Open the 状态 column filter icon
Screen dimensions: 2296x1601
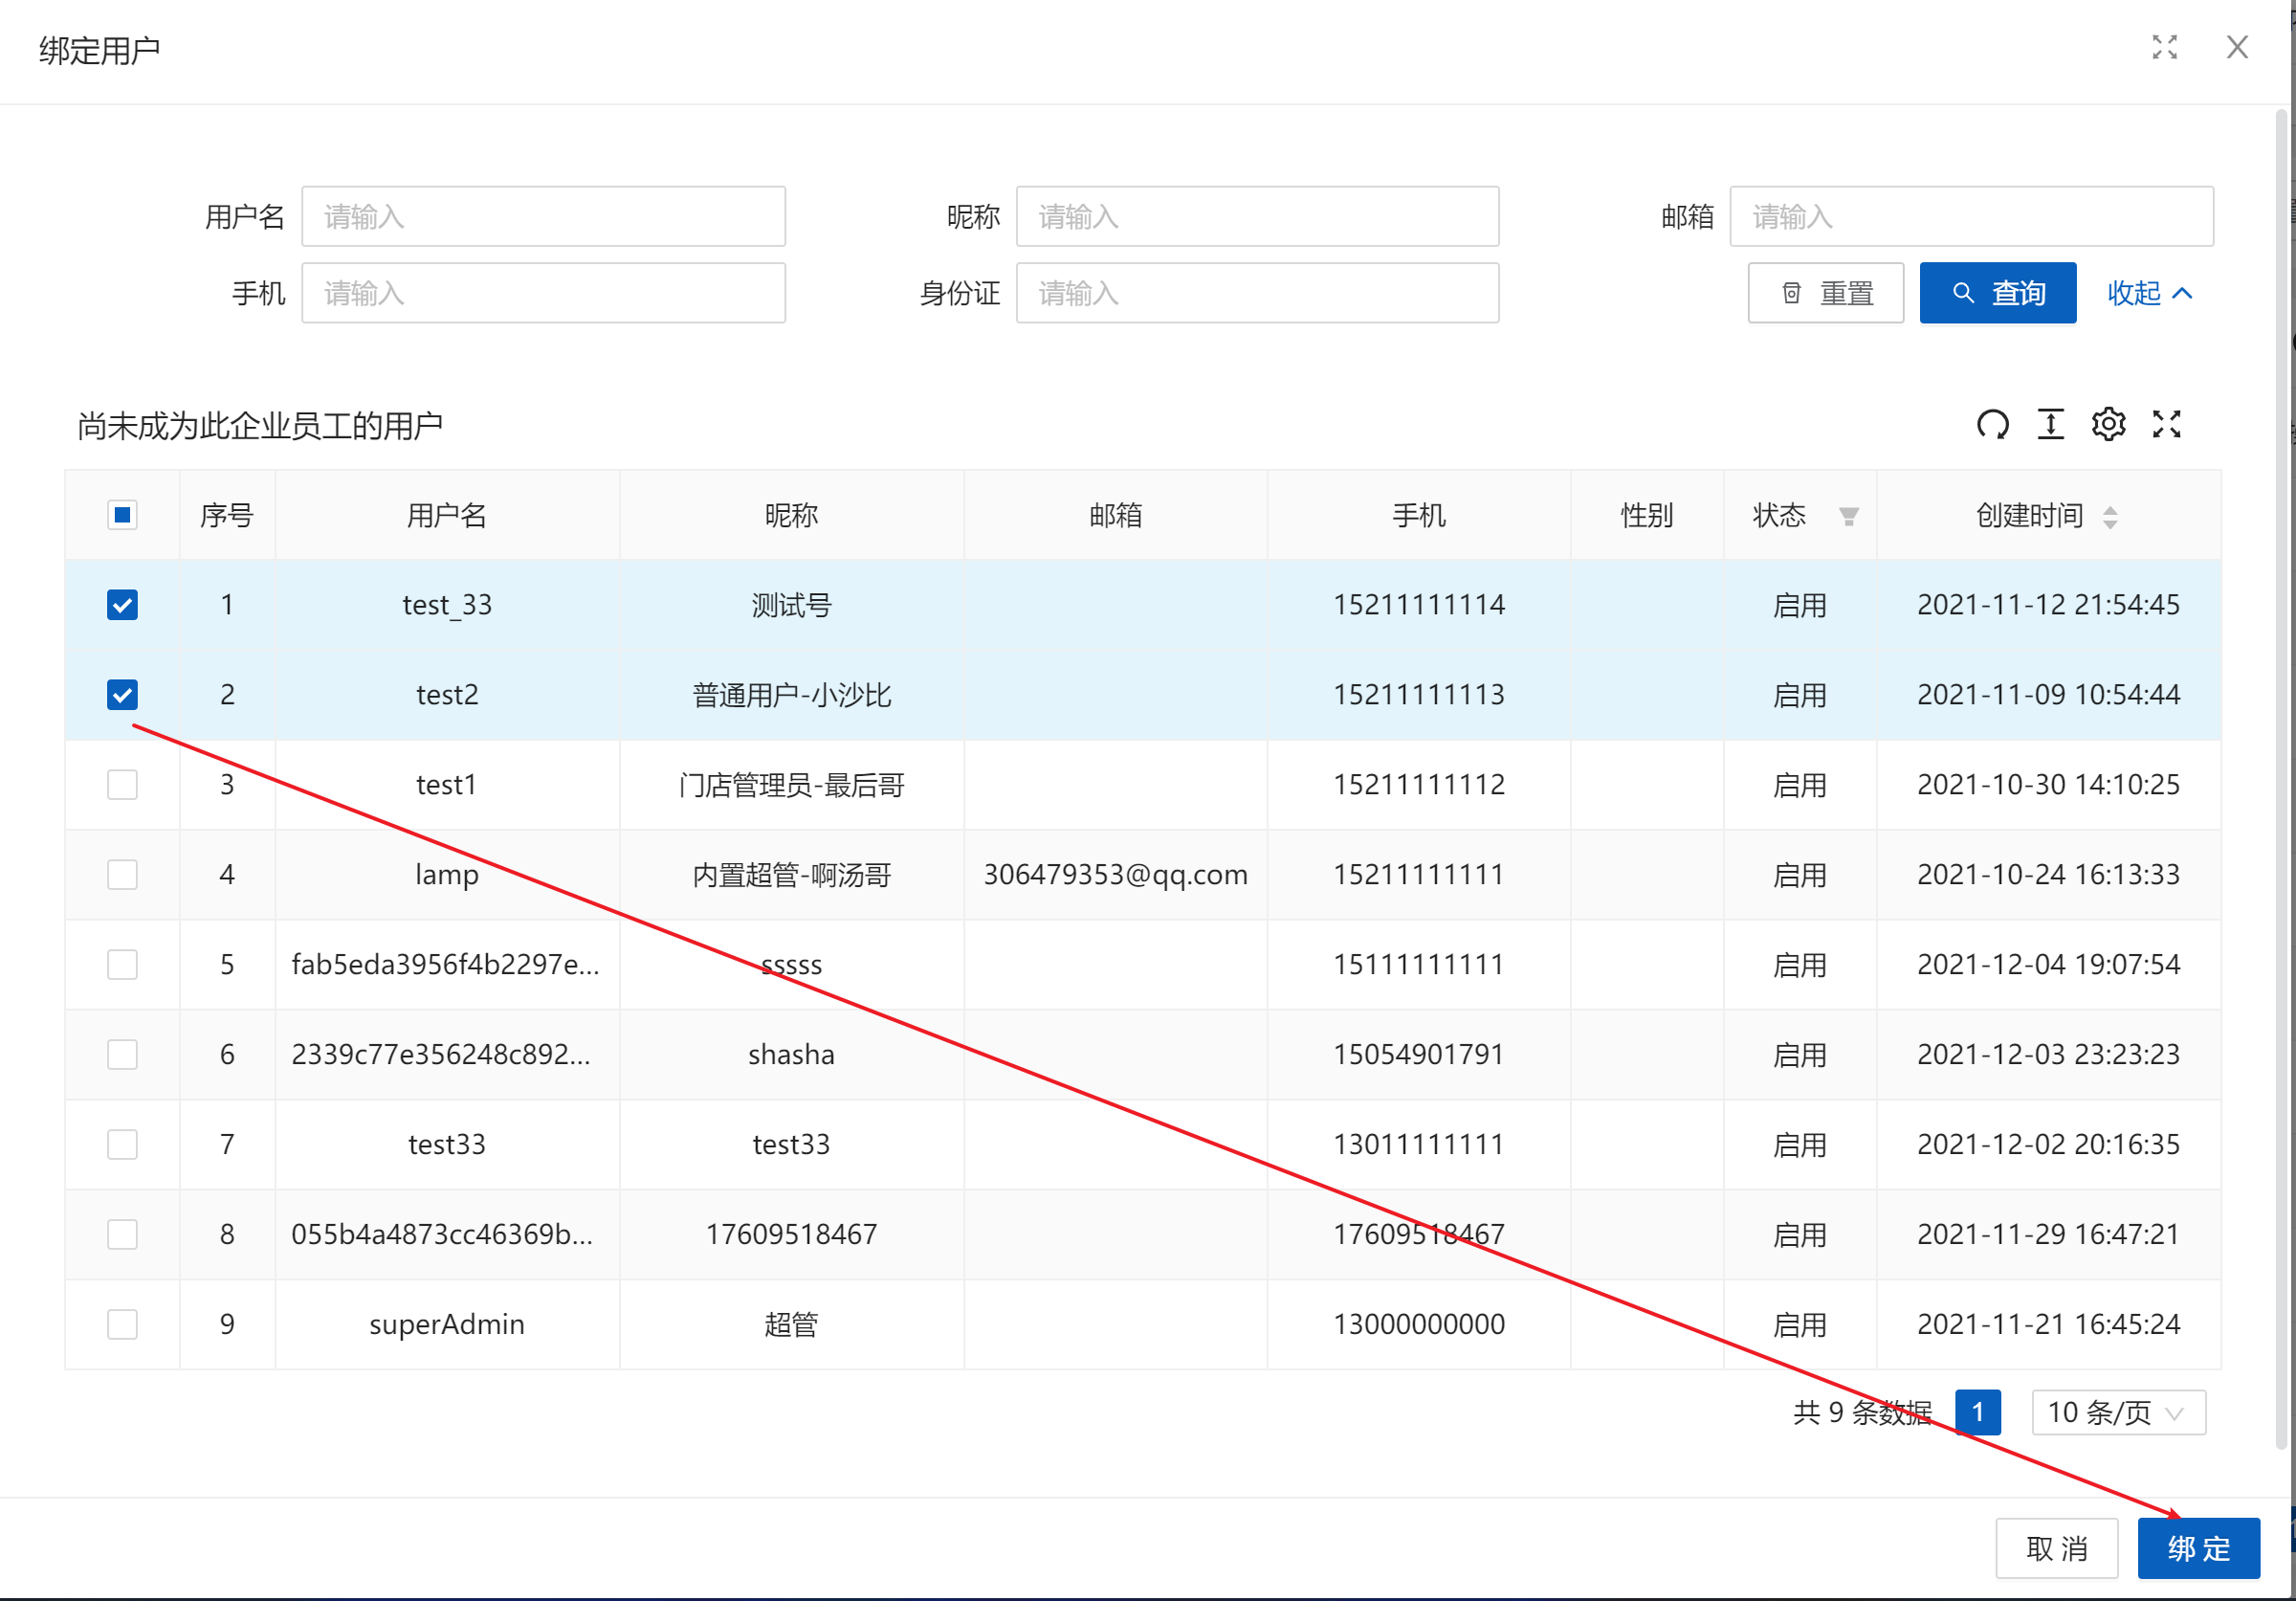pos(1848,516)
